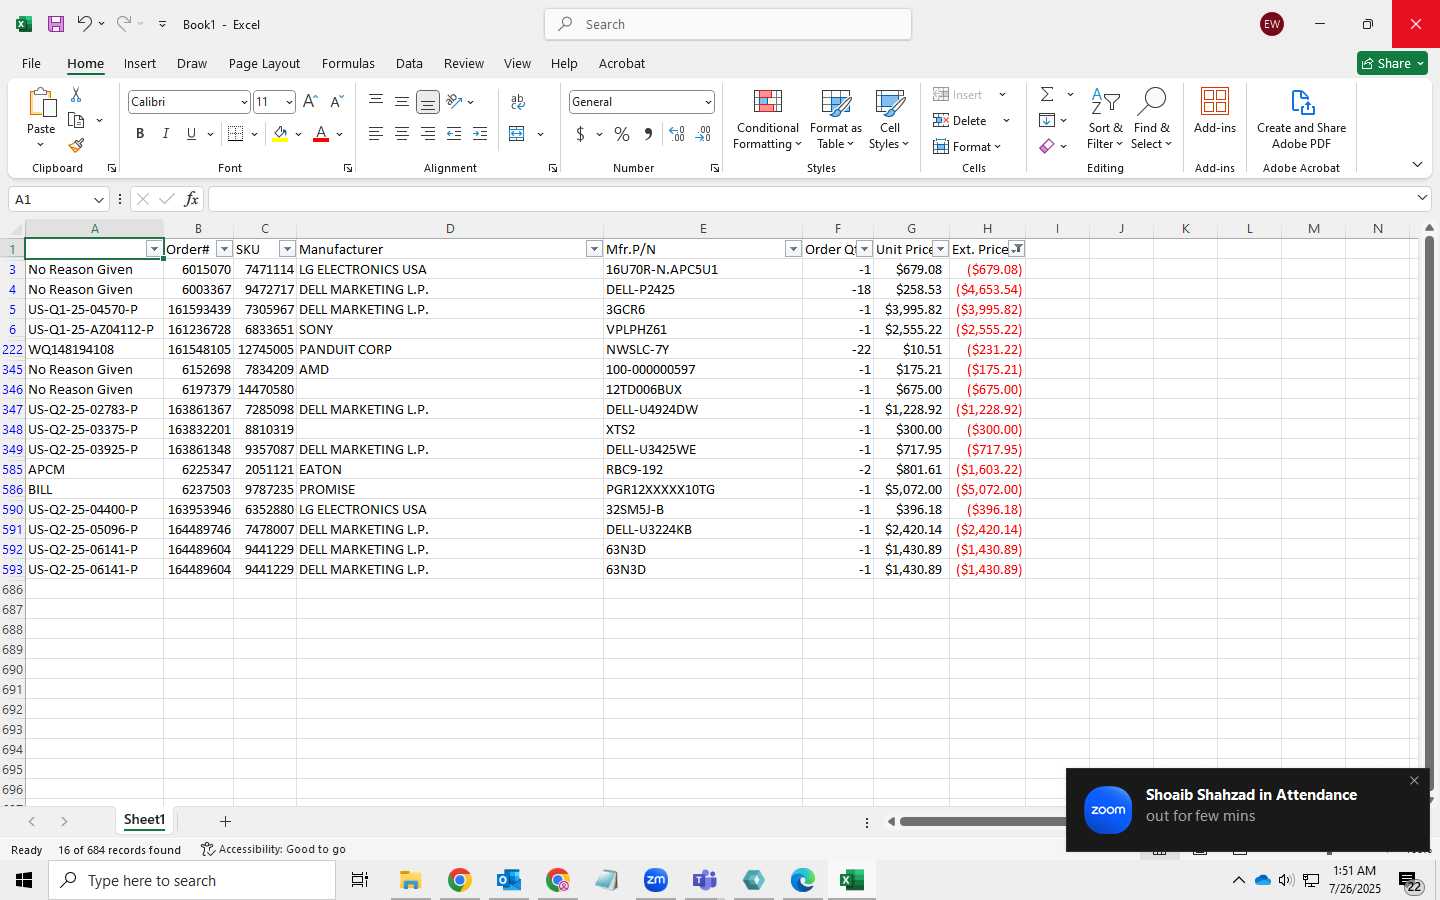Click the Orientation text angle icon
The height and width of the screenshot is (900, 1440).
click(x=454, y=102)
